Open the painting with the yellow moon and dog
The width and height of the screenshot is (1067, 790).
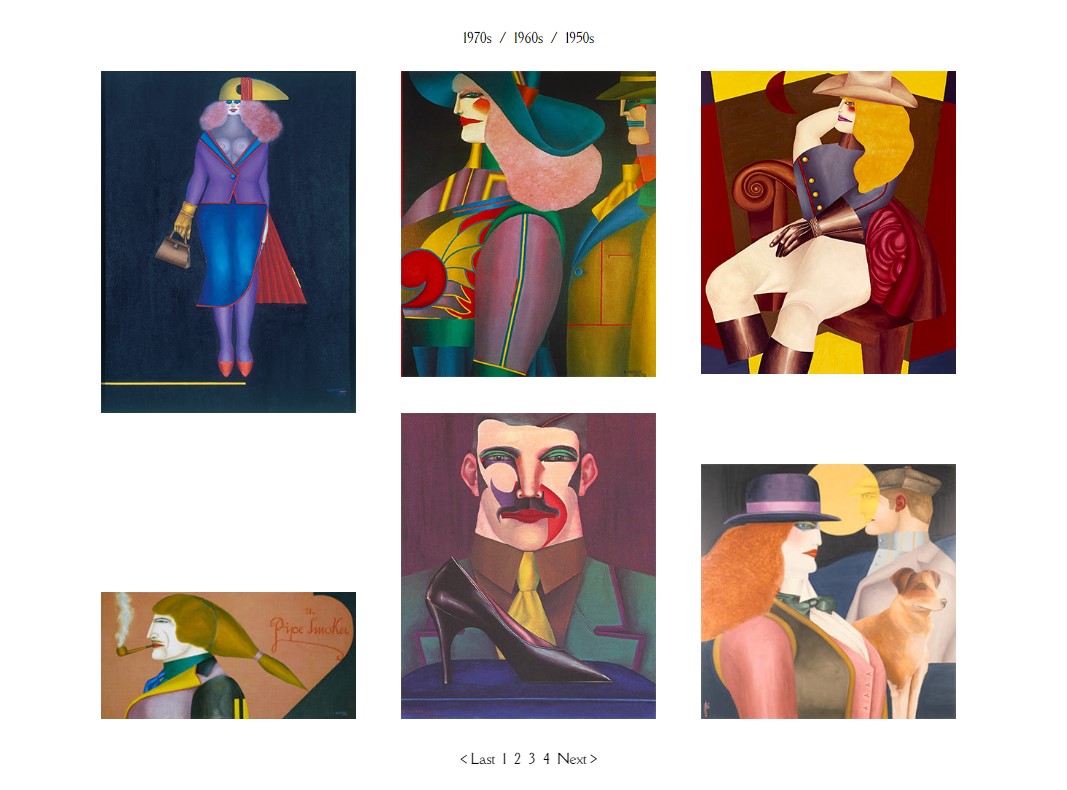click(x=828, y=591)
